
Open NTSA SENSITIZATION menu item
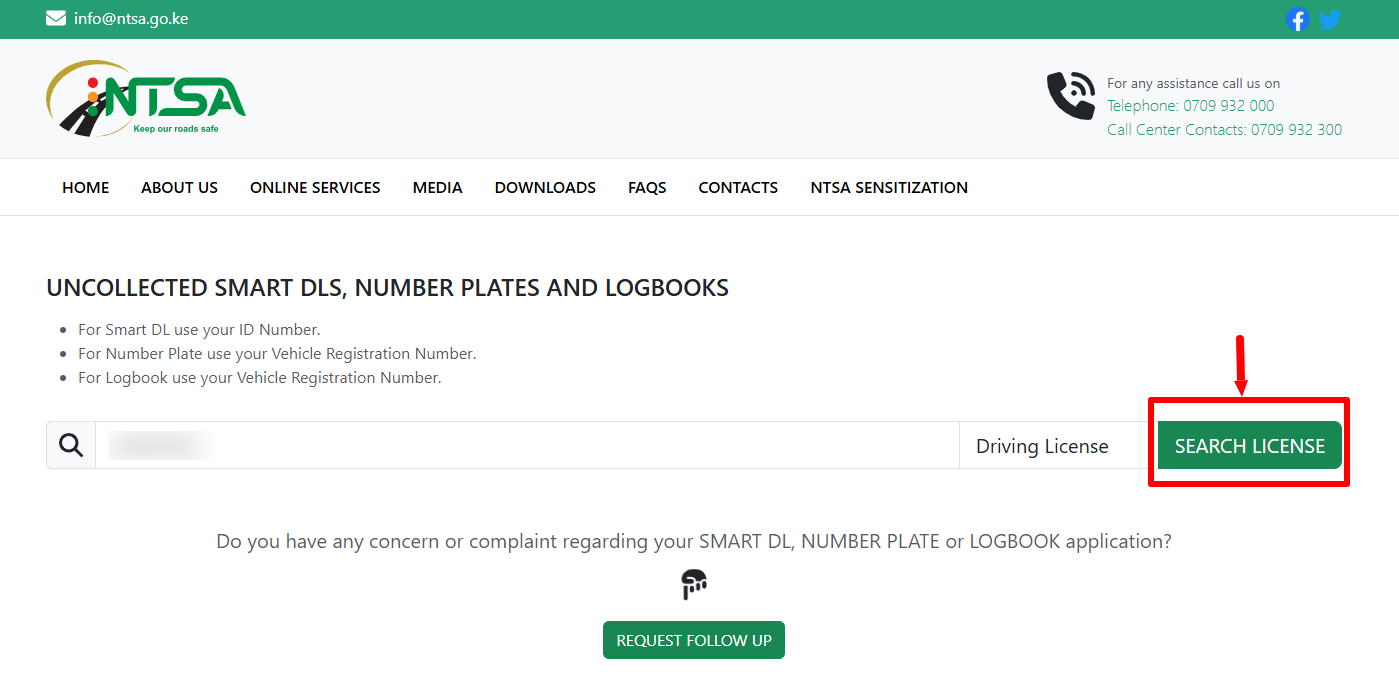point(889,187)
